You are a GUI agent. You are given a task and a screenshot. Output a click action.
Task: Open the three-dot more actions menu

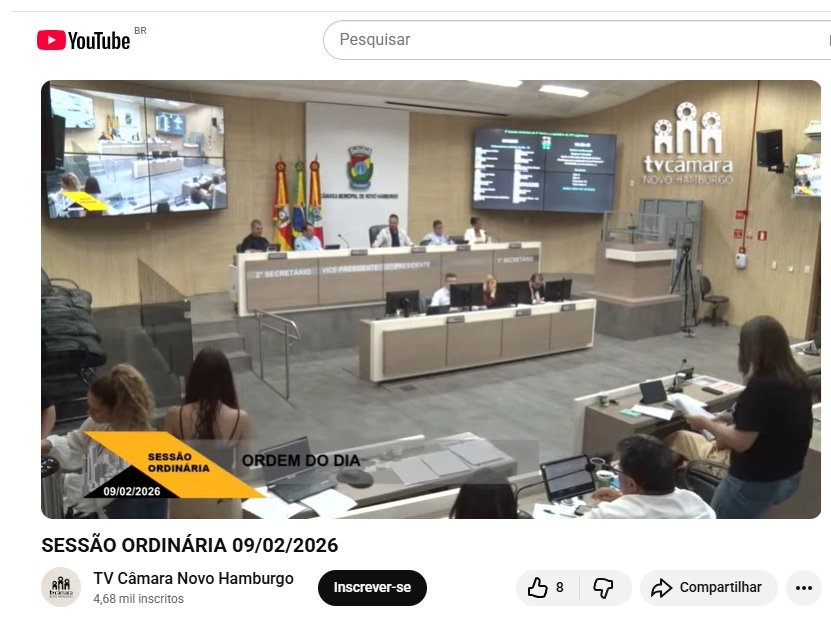point(803,588)
